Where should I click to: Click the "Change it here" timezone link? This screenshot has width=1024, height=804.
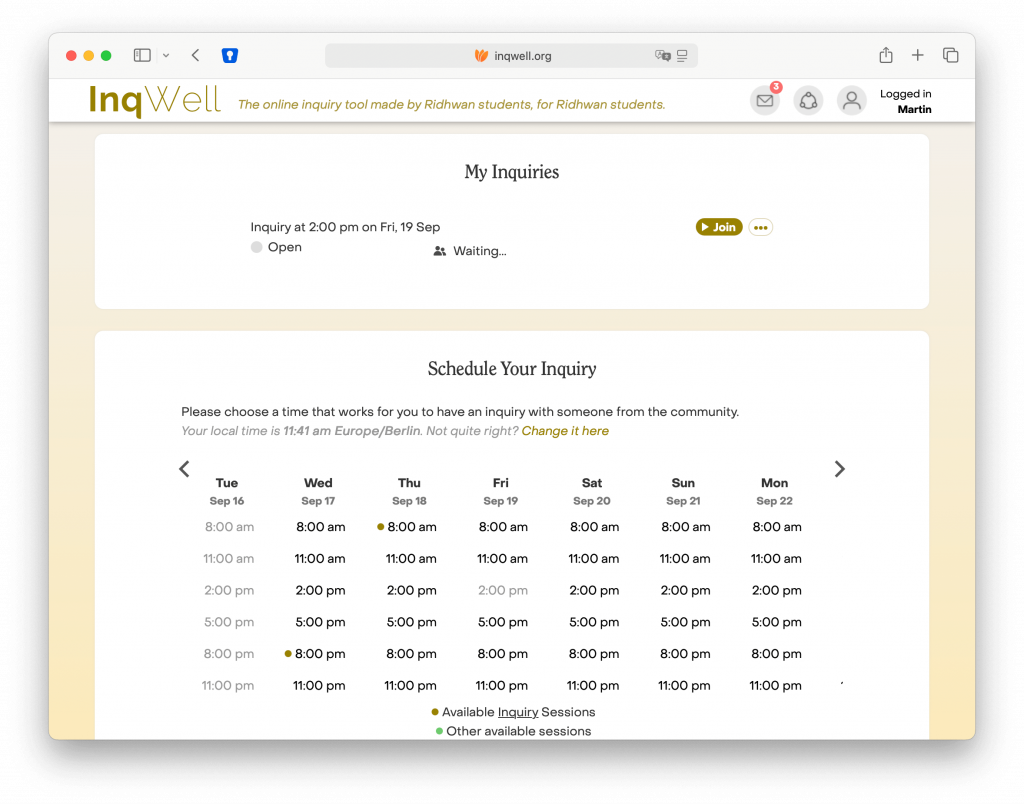tap(565, 431)
